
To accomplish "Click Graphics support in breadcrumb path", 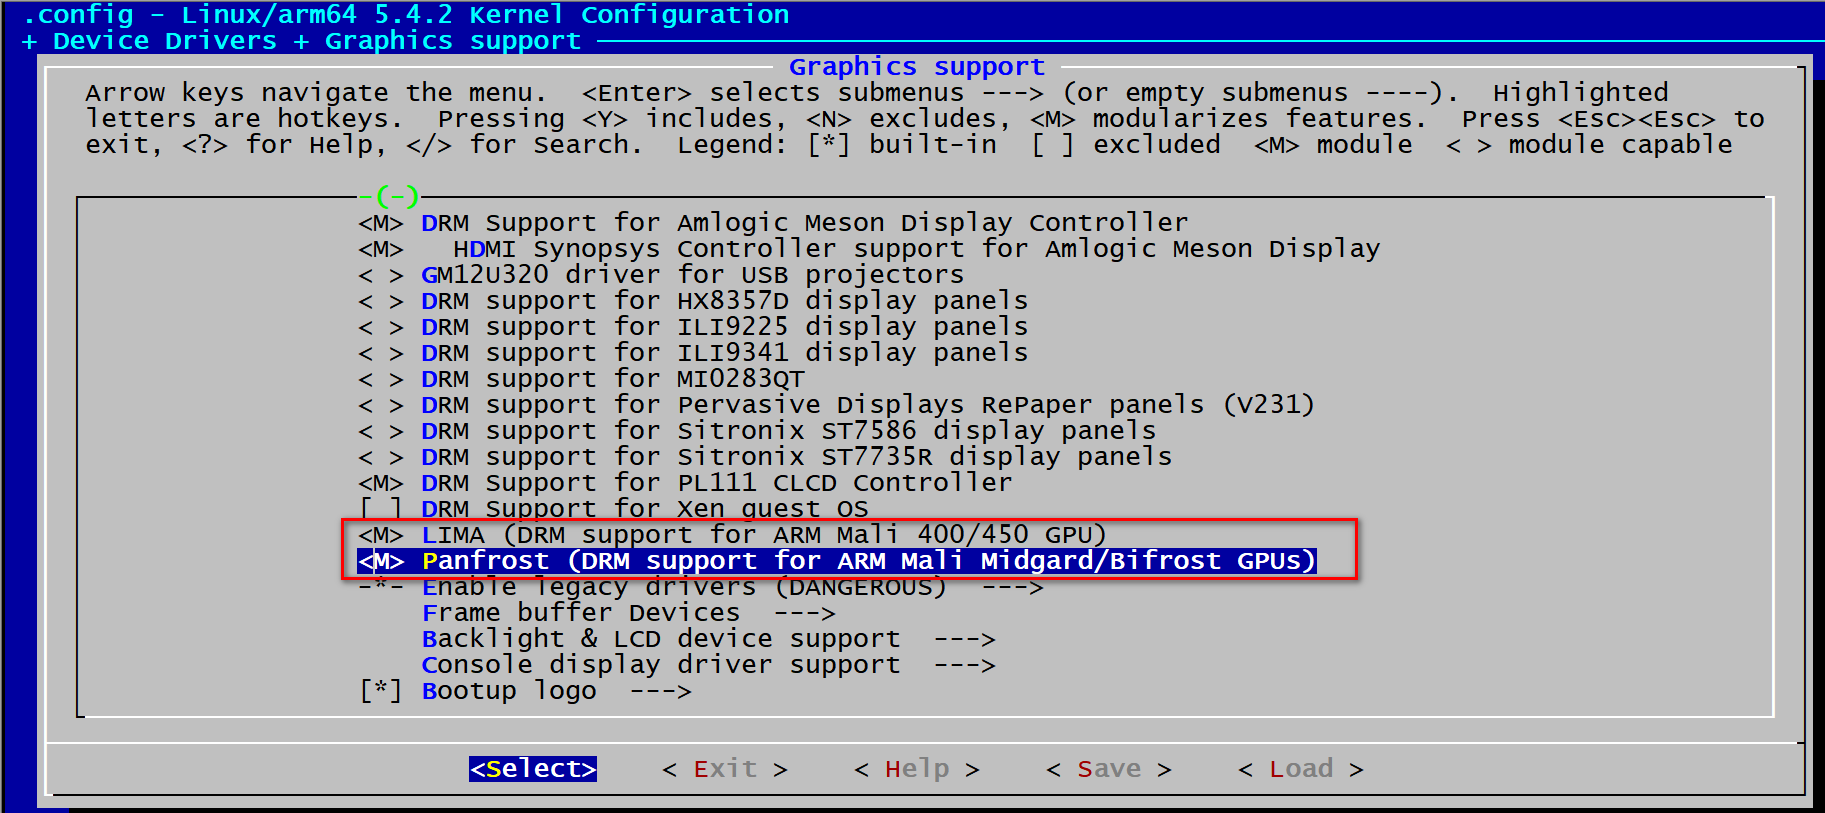I will 453,41.
